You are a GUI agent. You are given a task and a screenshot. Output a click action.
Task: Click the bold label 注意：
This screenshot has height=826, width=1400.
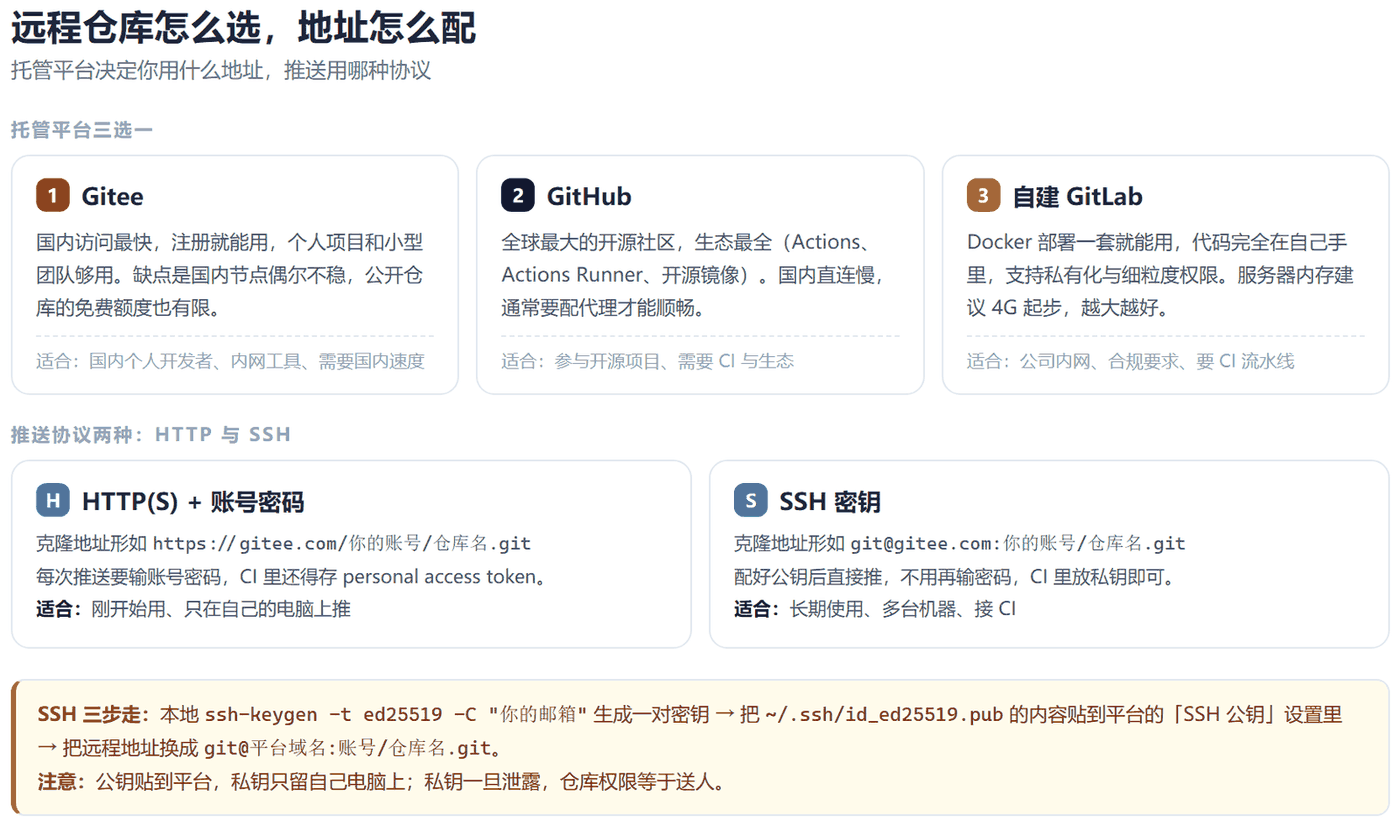coord(66,781)
